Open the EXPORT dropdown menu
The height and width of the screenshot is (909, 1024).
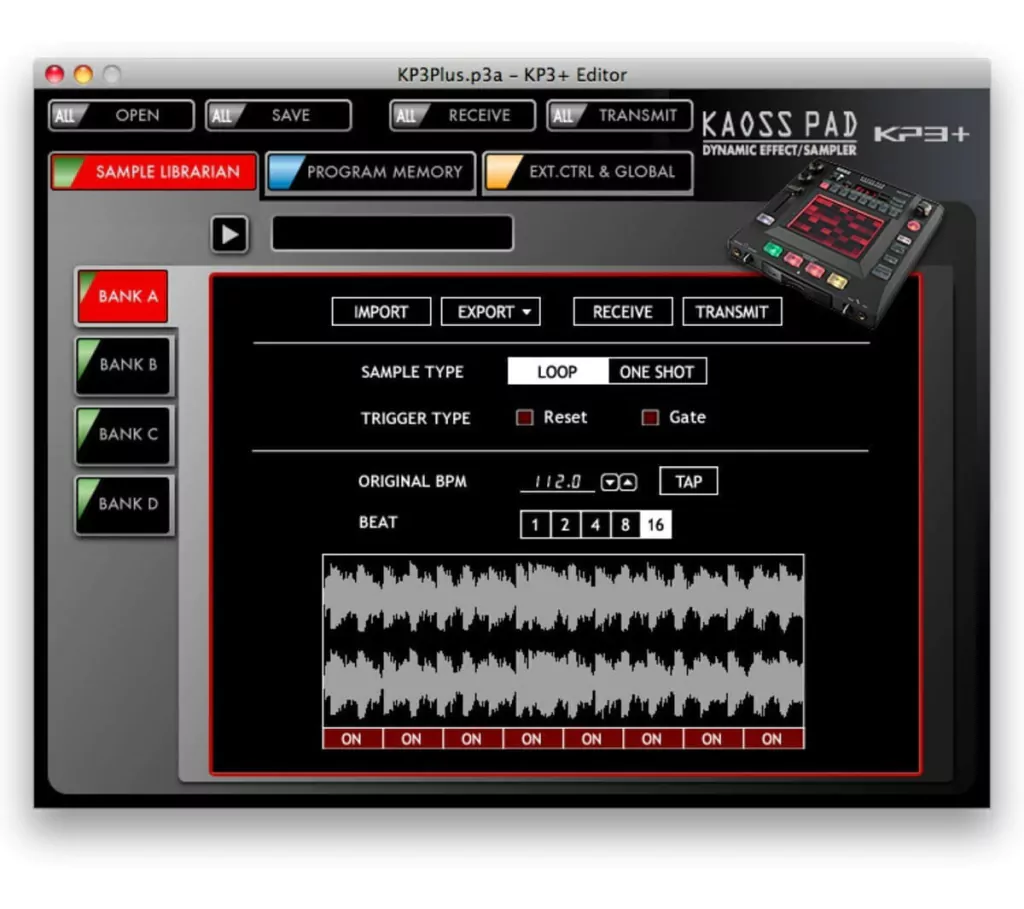490,311
